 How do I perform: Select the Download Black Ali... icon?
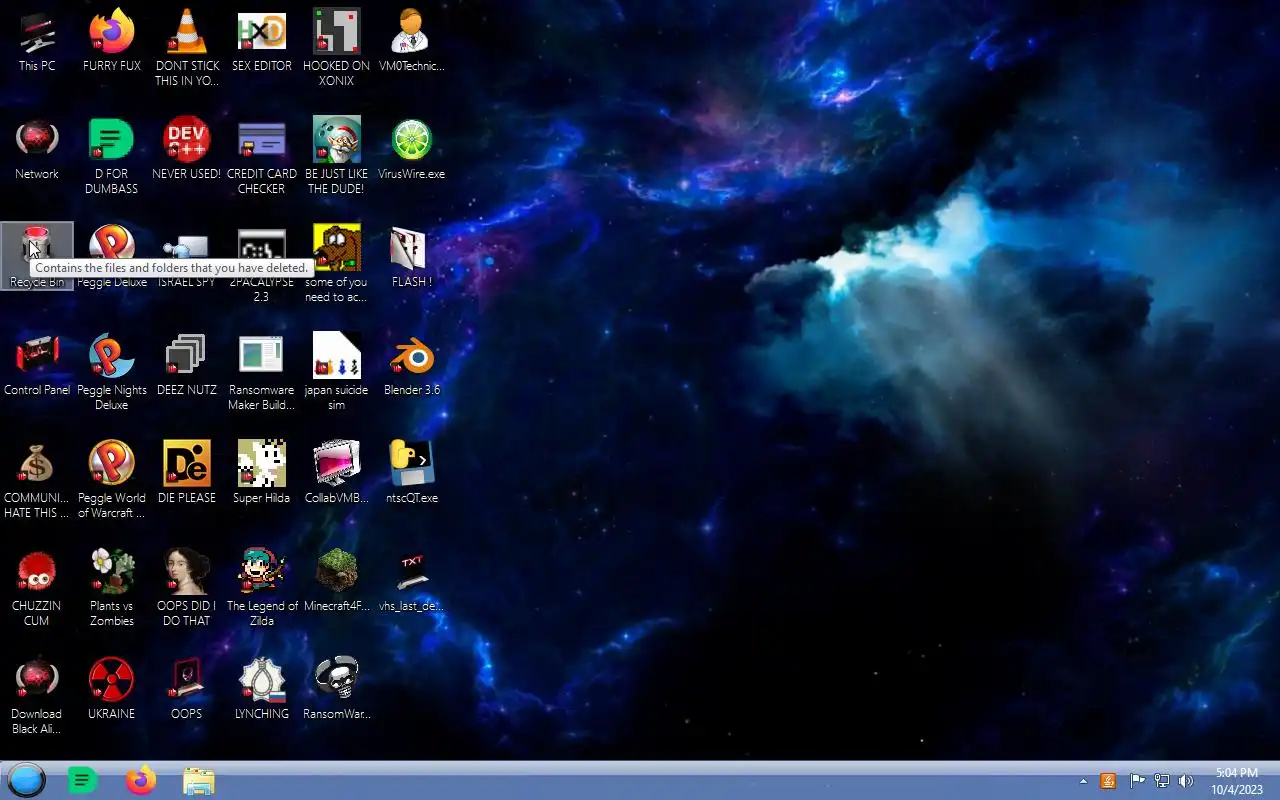pos(37,696)
